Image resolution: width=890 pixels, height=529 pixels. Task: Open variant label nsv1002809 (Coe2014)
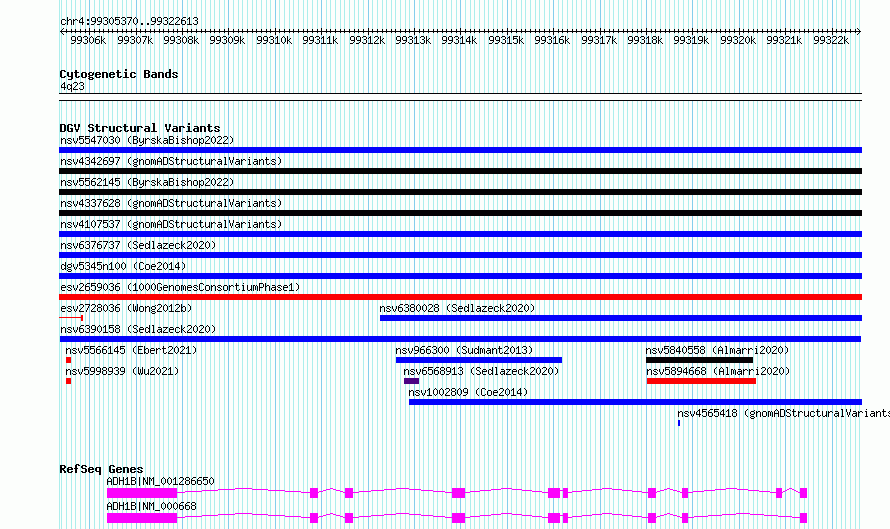(x=468, y=392)
